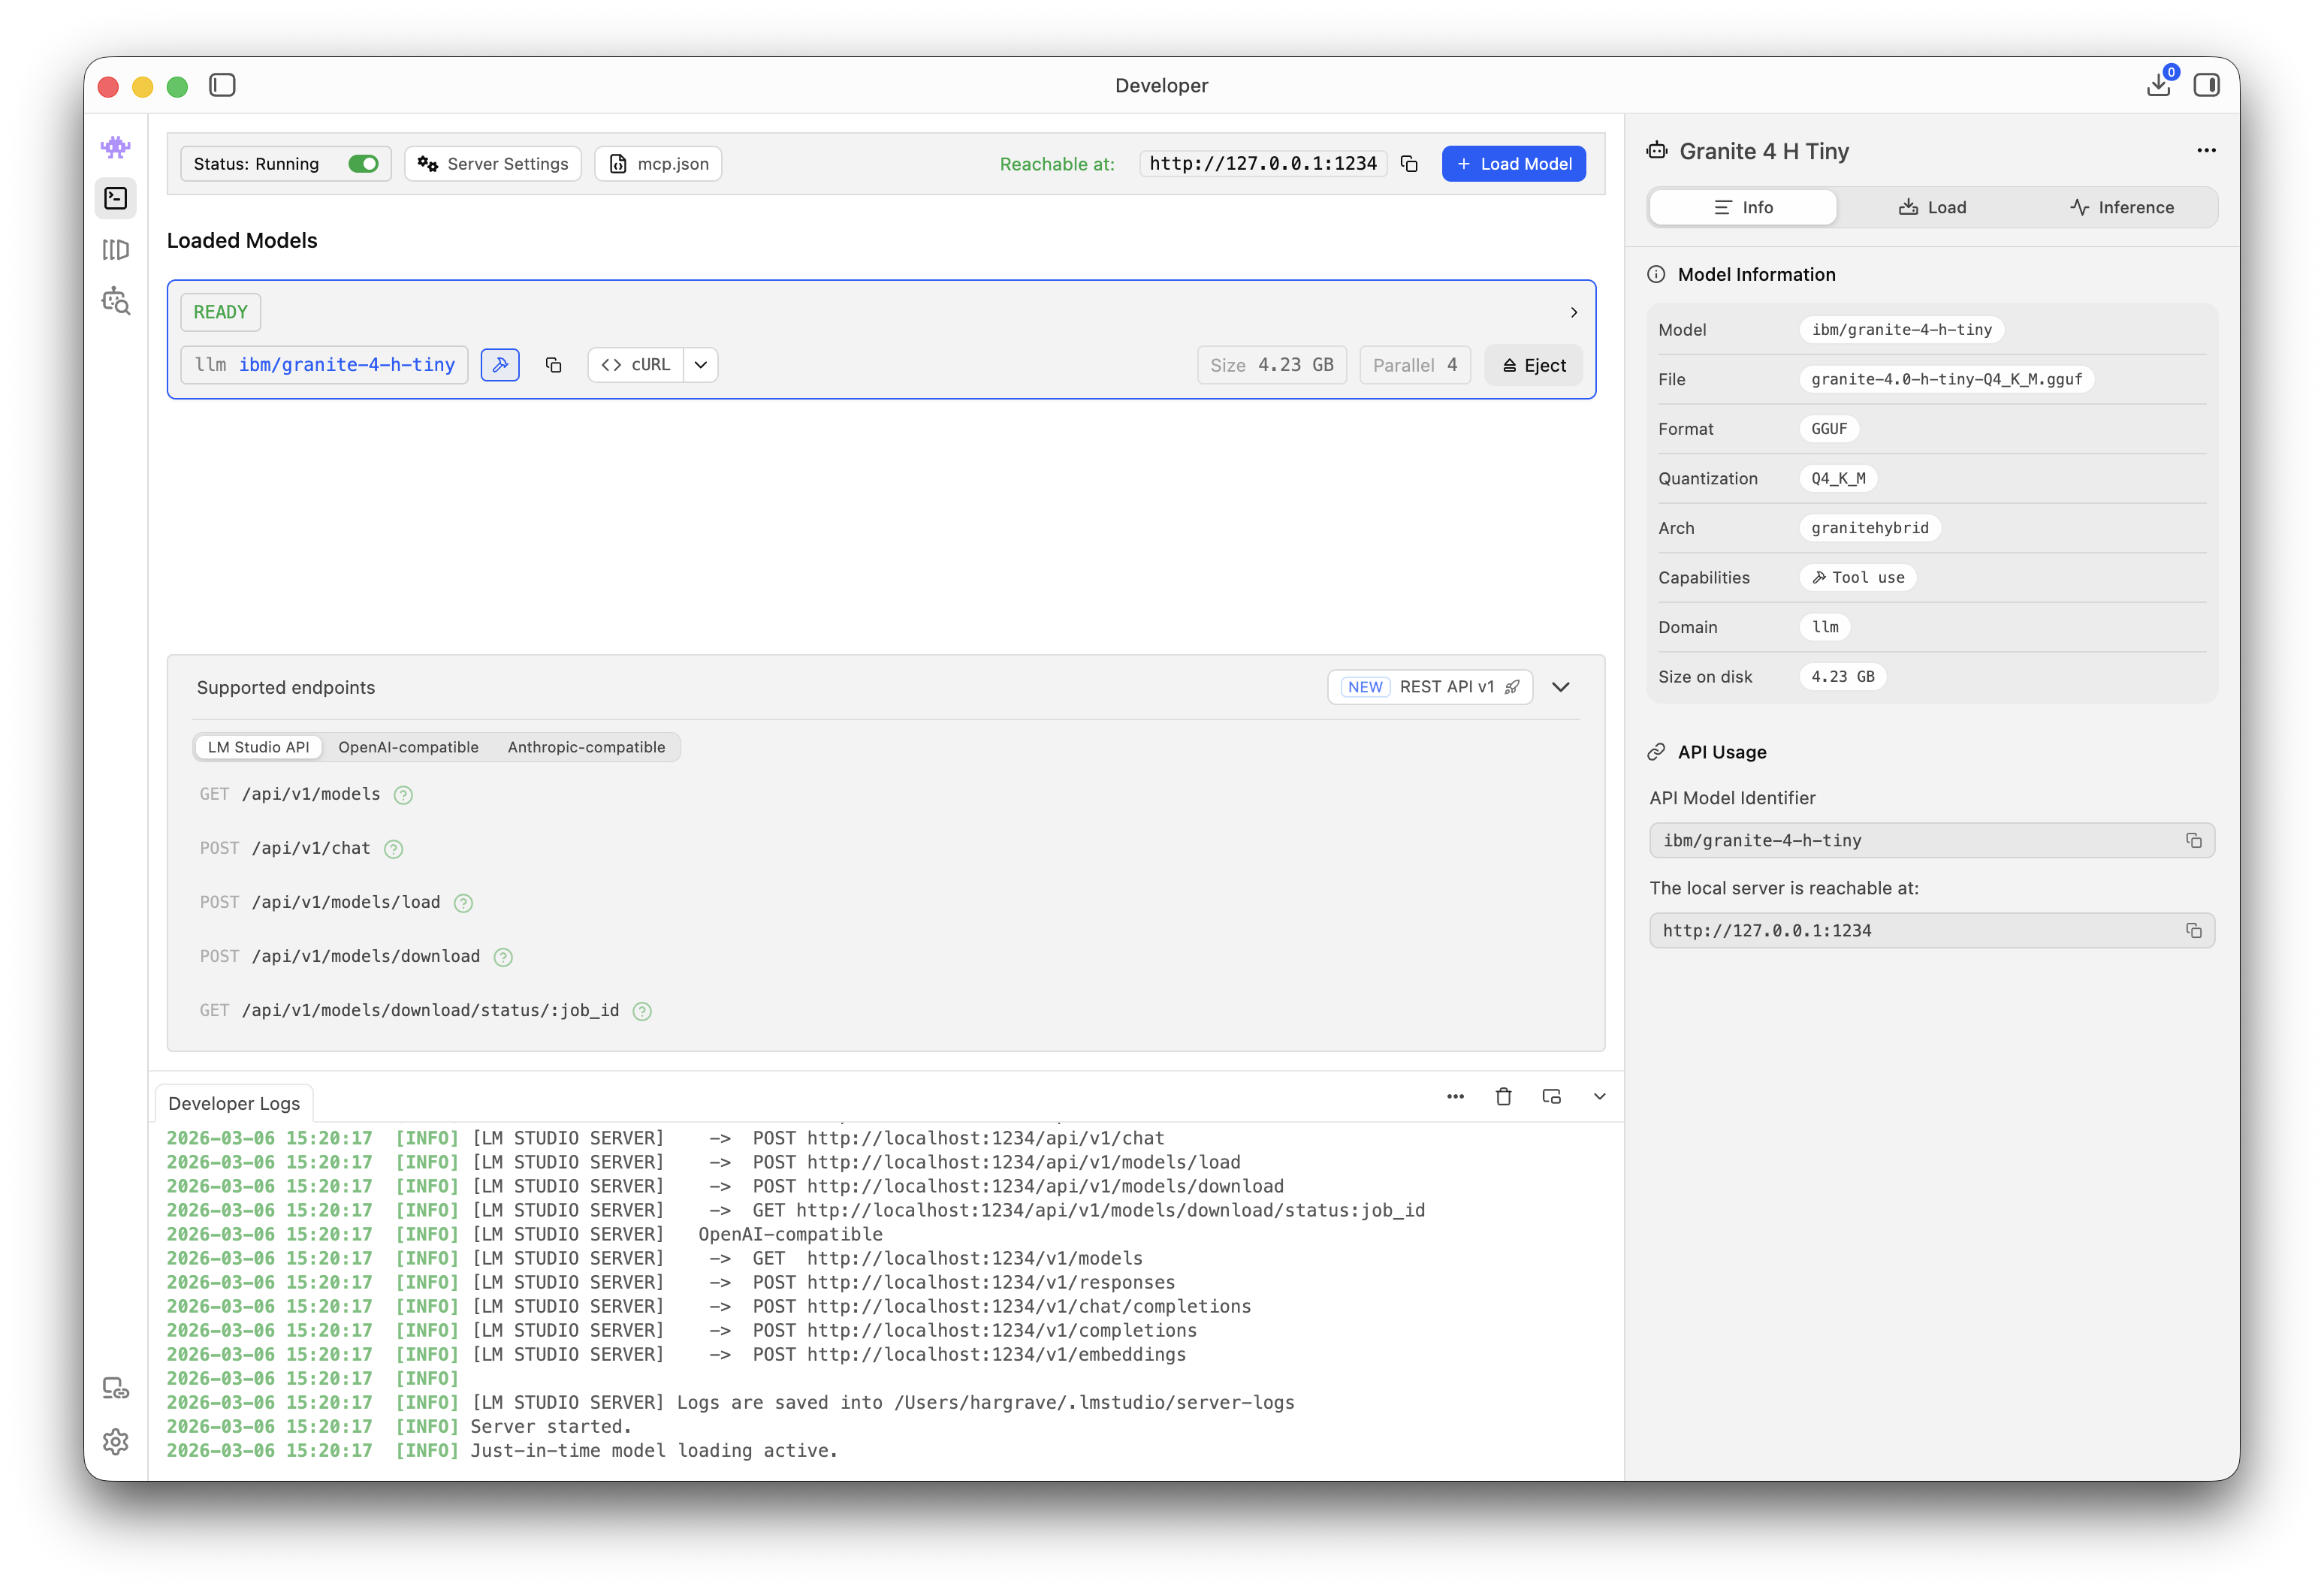Click the tool use hammer icon button
The height and width of the screenshot is (1592, 2324).
500,365
